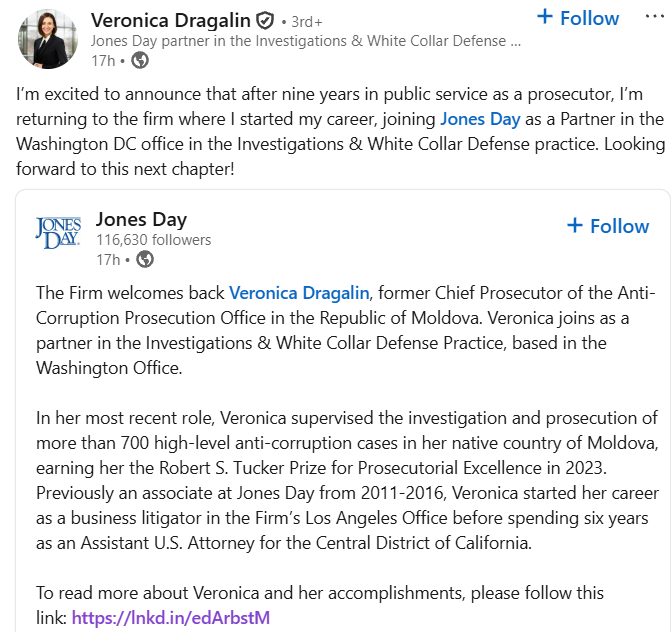671x632 pixels.
Task: Open blue Veronica Dragalin mention in shared post
Action: (299, 293)
